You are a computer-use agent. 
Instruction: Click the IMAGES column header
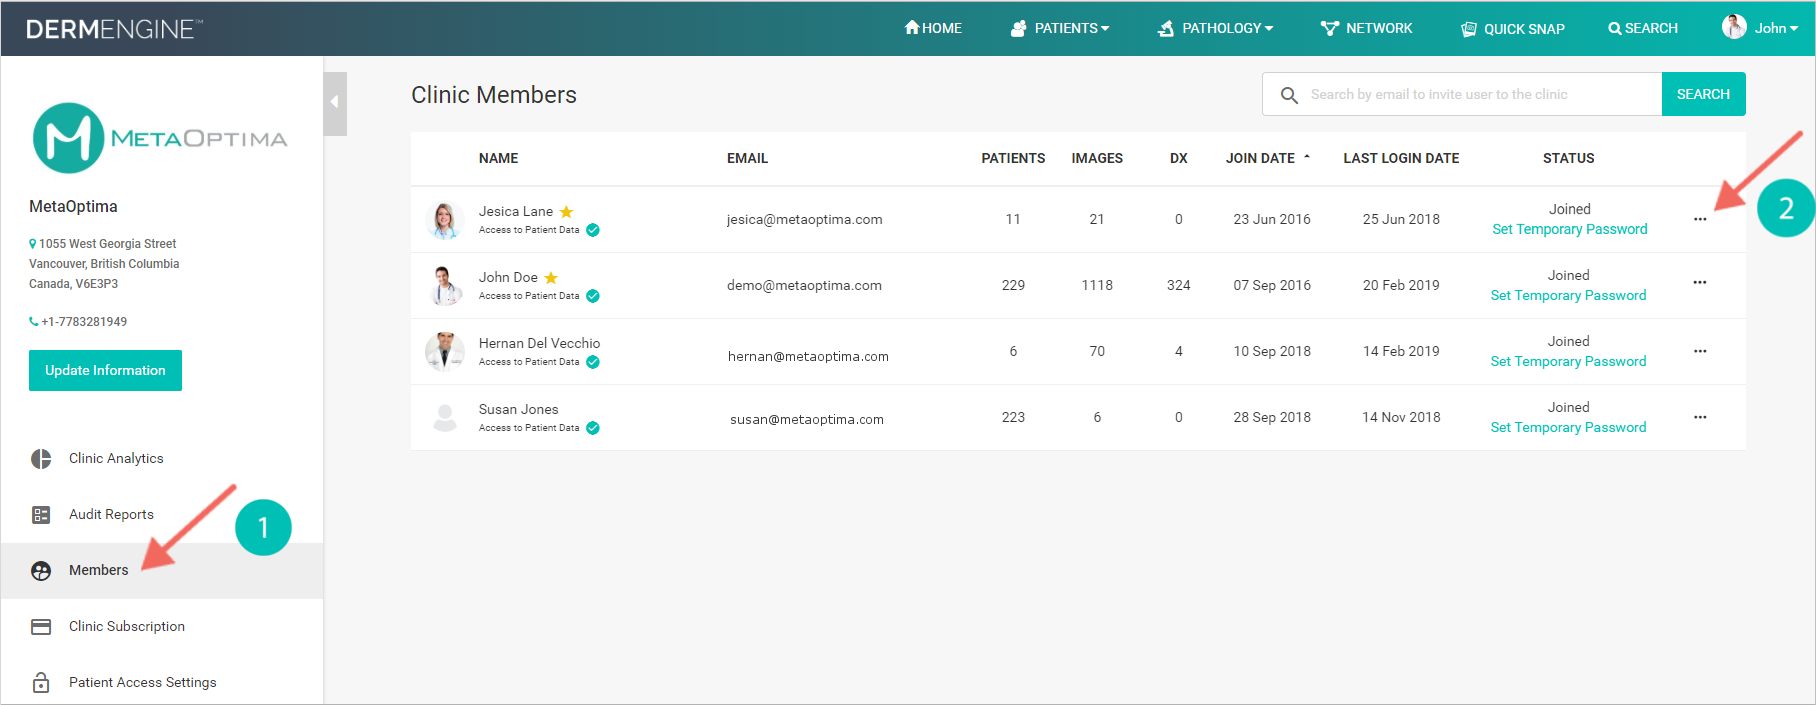[x=1097, y=158]
